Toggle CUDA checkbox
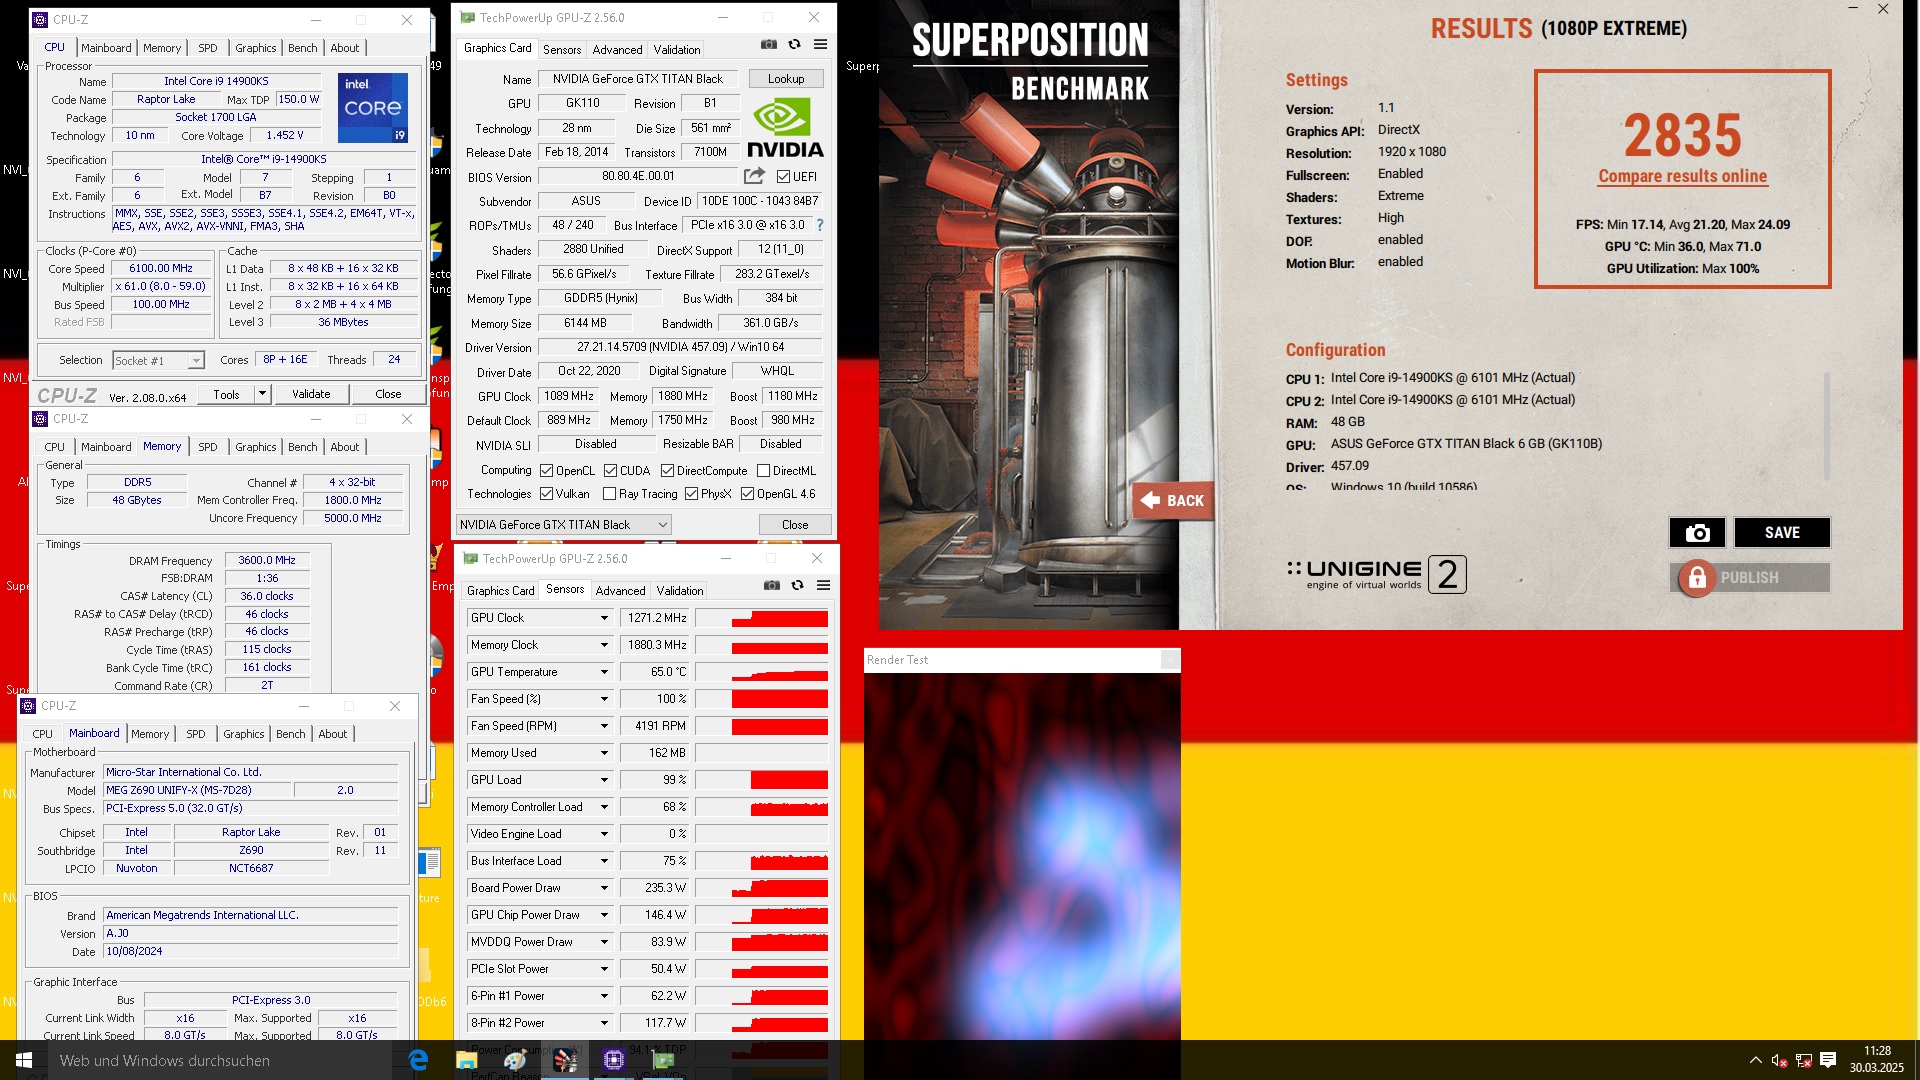Screen dimensions: 1920x1080 [610, 471]
